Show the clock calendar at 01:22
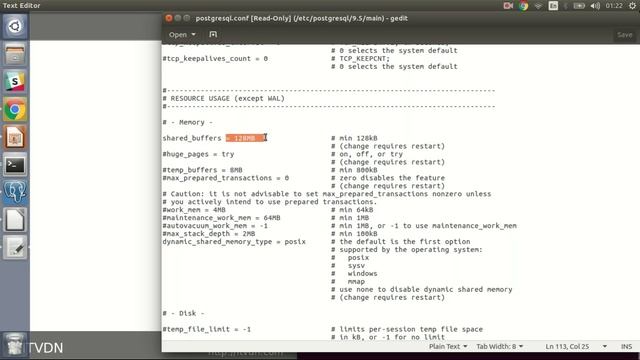This screenshot has width=640, height=360. coord(614,6)
